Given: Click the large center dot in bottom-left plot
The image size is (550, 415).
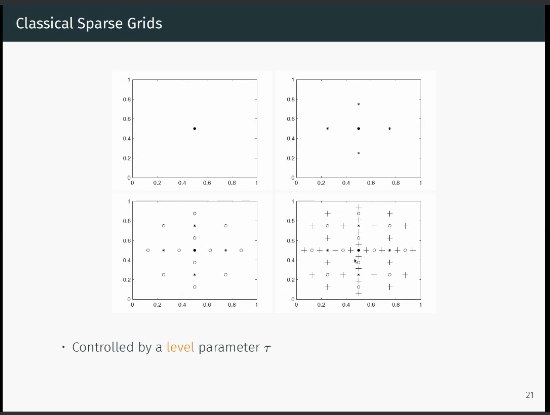Looking at the screenshot, I should point(195,250).
